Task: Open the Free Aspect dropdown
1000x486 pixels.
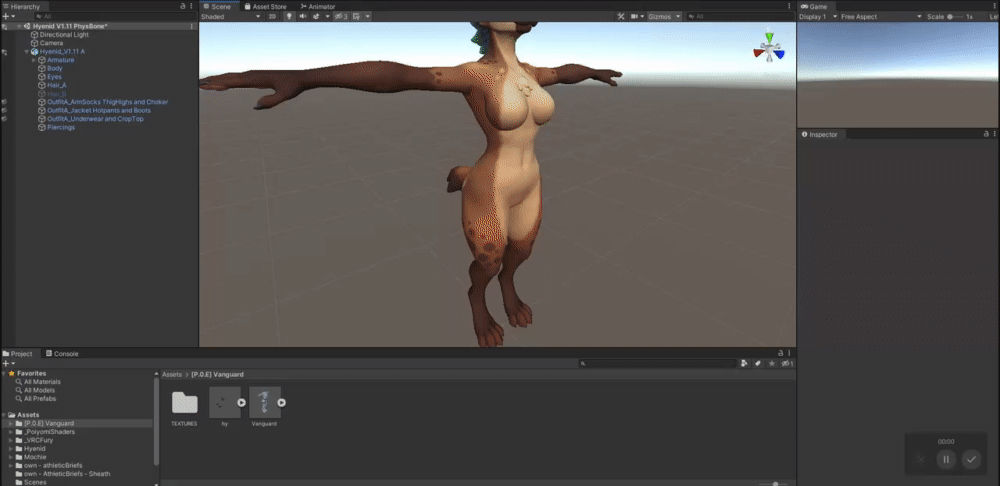Action: pos(881,17)
